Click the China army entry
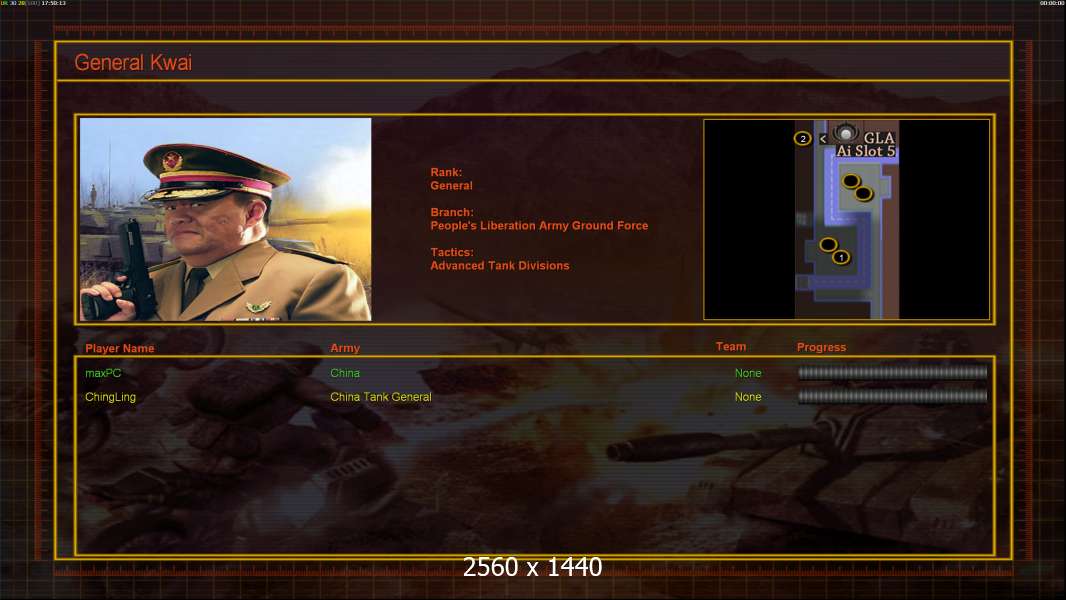Image resolution: width=1066 pixels, height=600 pixels. coord(345,373)
